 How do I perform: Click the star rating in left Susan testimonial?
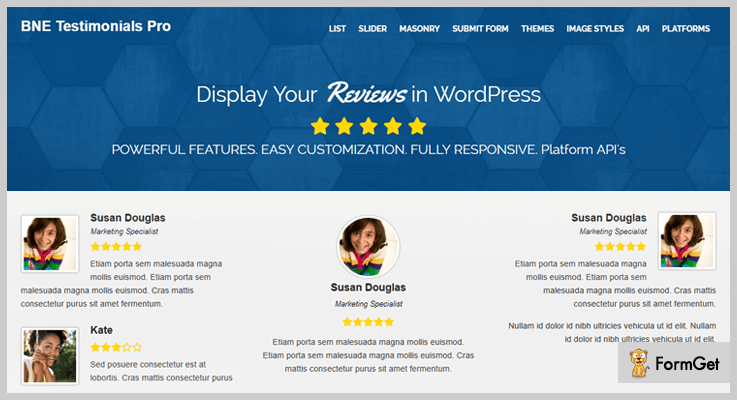(116, 246)
